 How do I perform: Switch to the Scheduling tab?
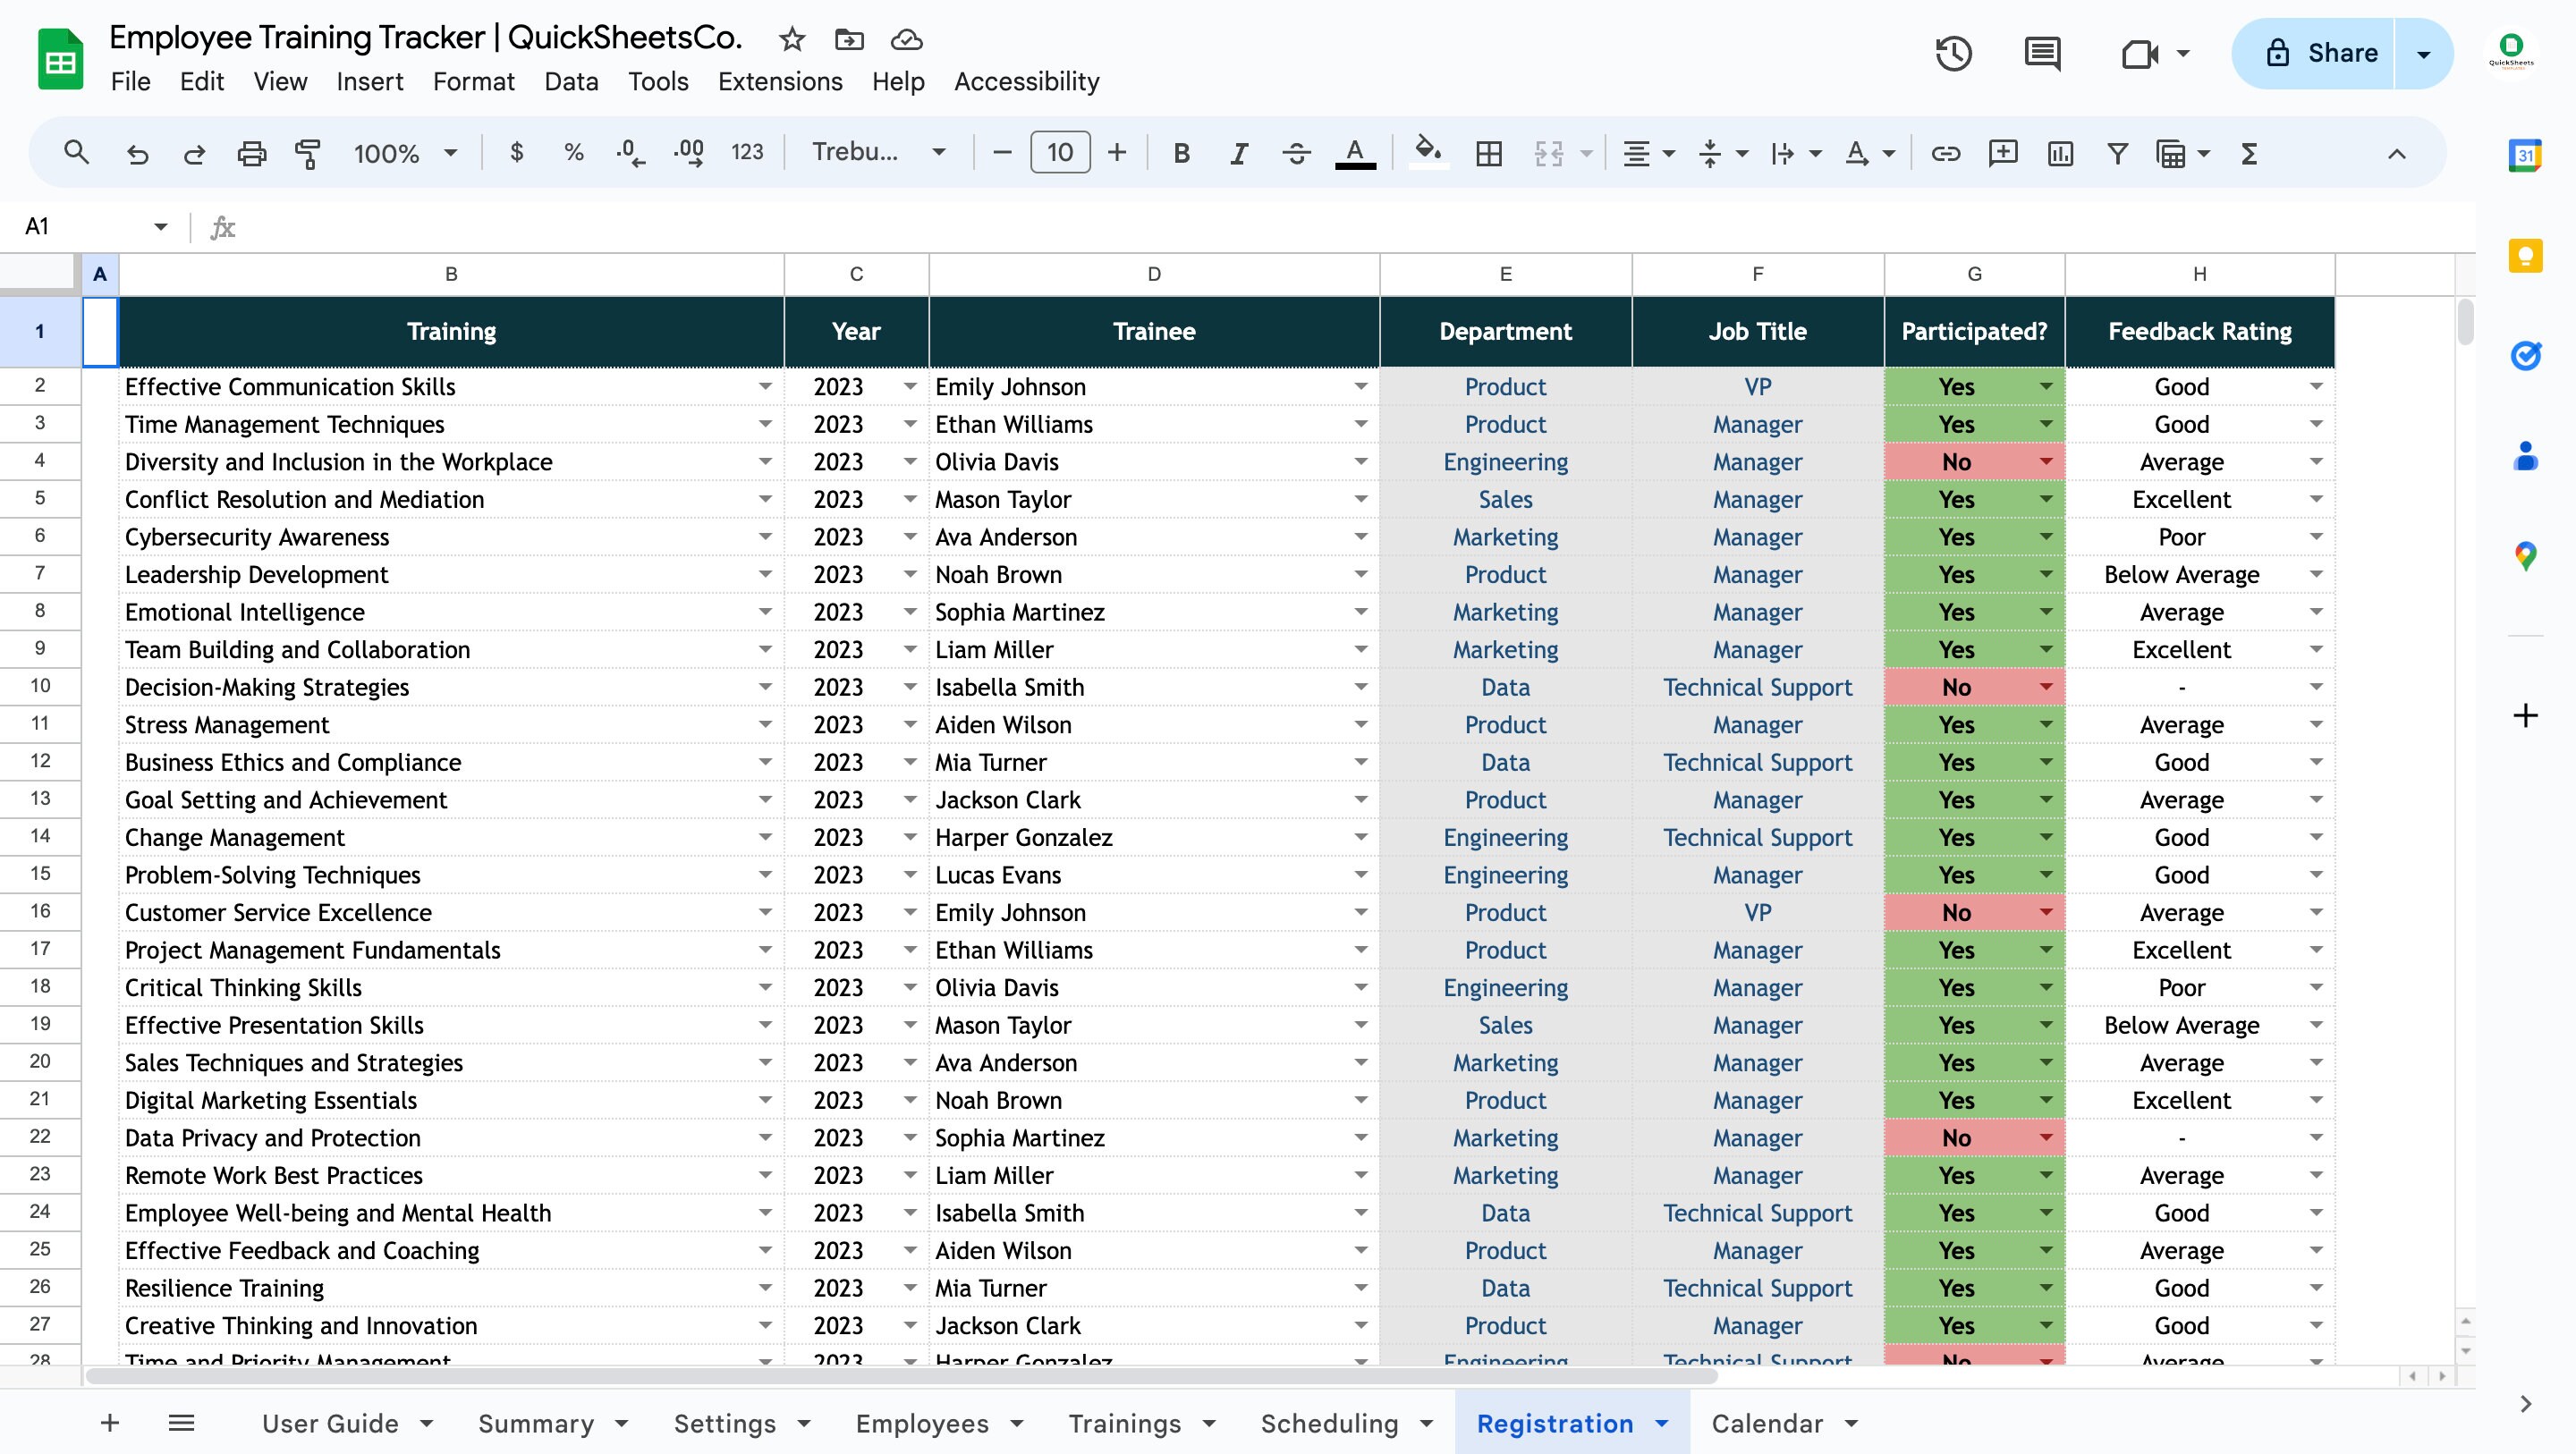coord(1330,1423)
